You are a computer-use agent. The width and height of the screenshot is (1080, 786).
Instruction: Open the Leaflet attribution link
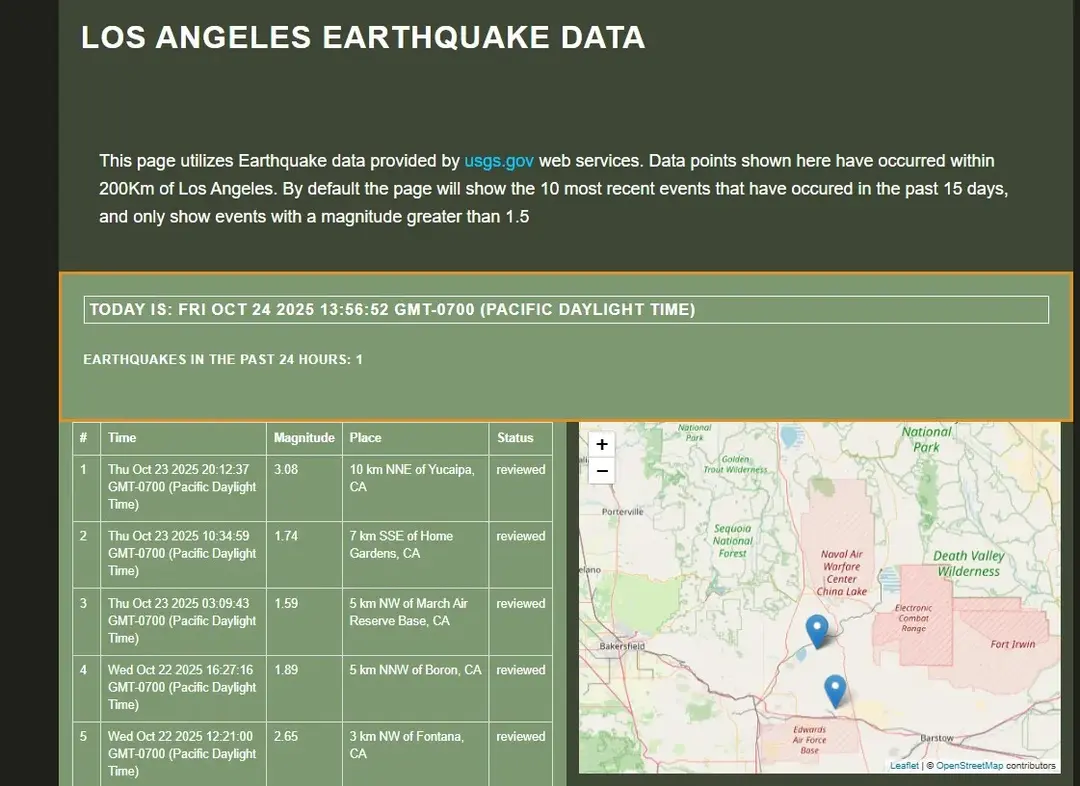903,764
